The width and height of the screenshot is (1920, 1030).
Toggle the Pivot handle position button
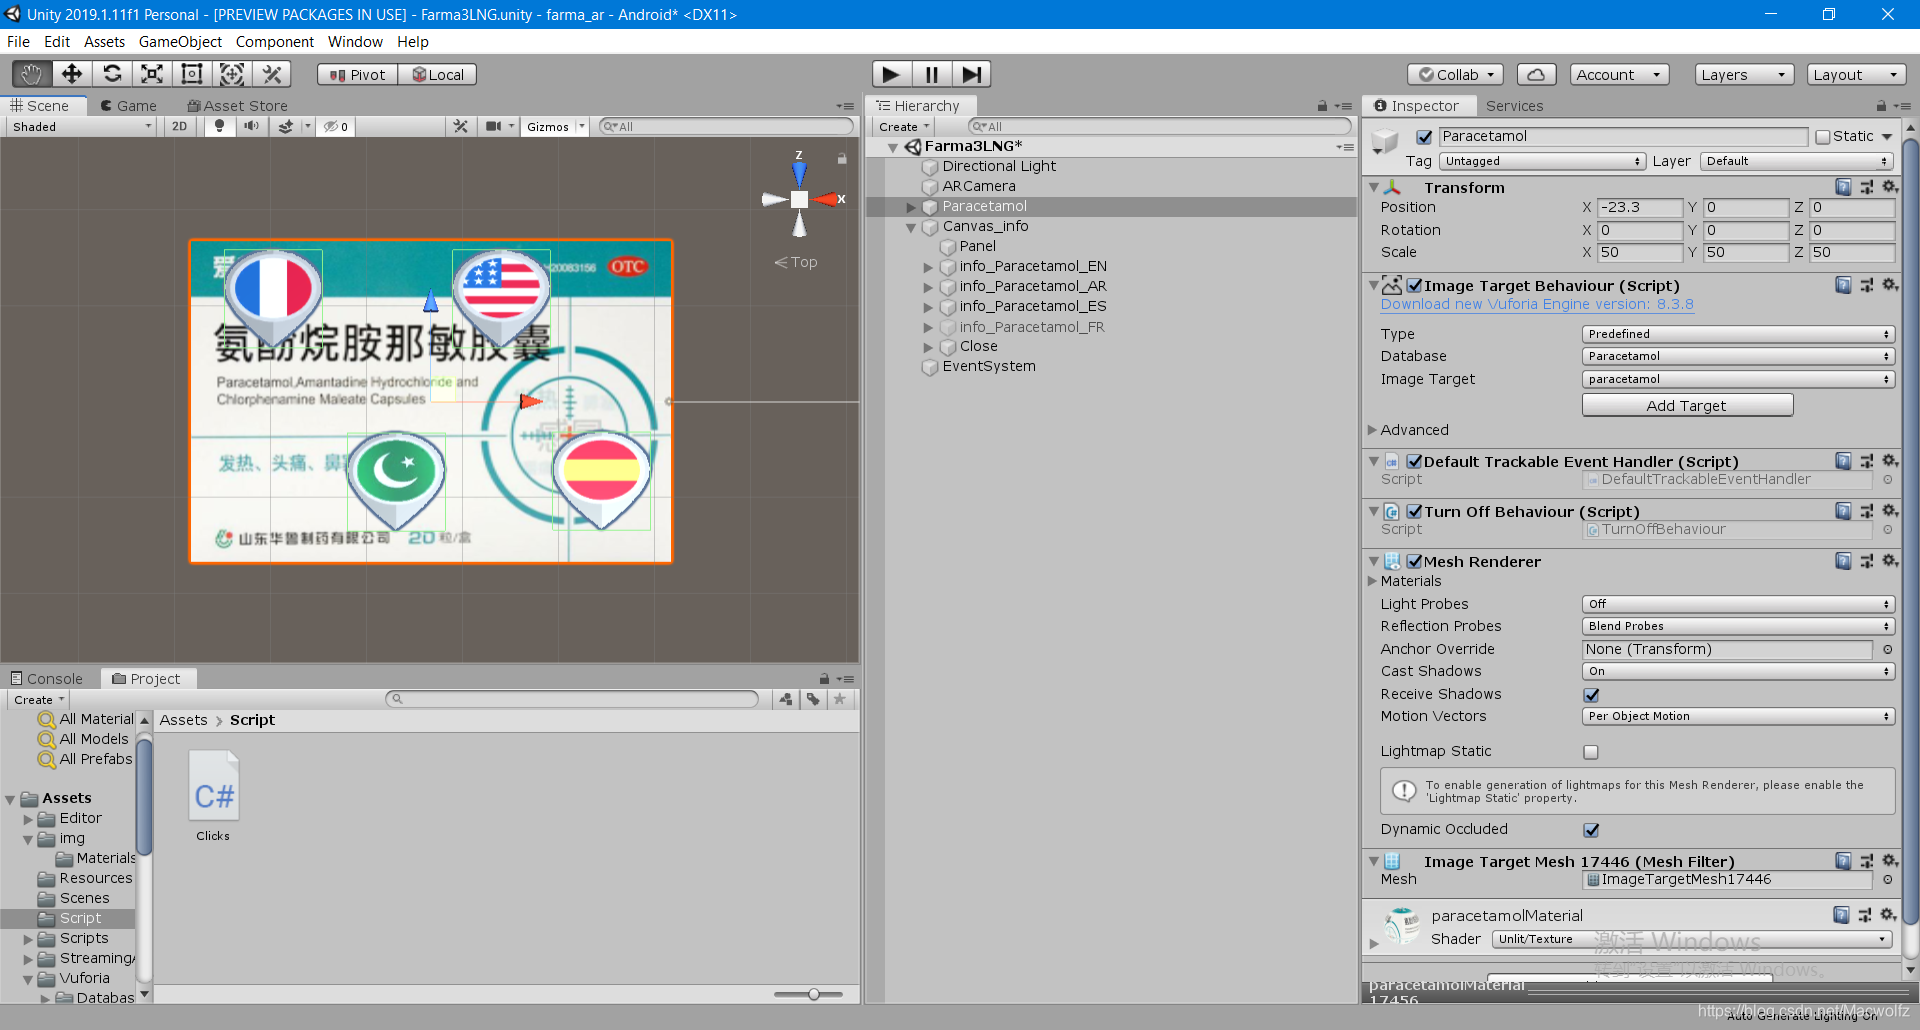pyautogui.click(x=357, y=75)
